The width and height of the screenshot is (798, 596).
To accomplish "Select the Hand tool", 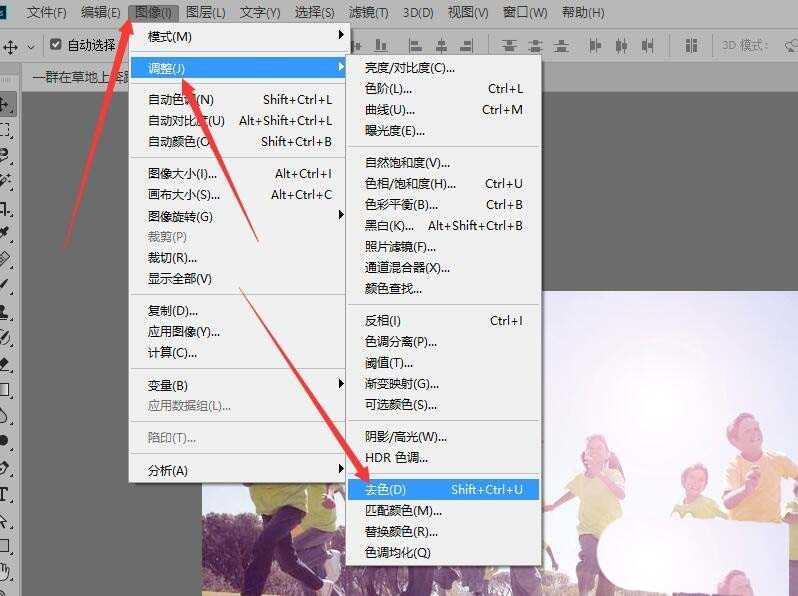I will [5, 573].
